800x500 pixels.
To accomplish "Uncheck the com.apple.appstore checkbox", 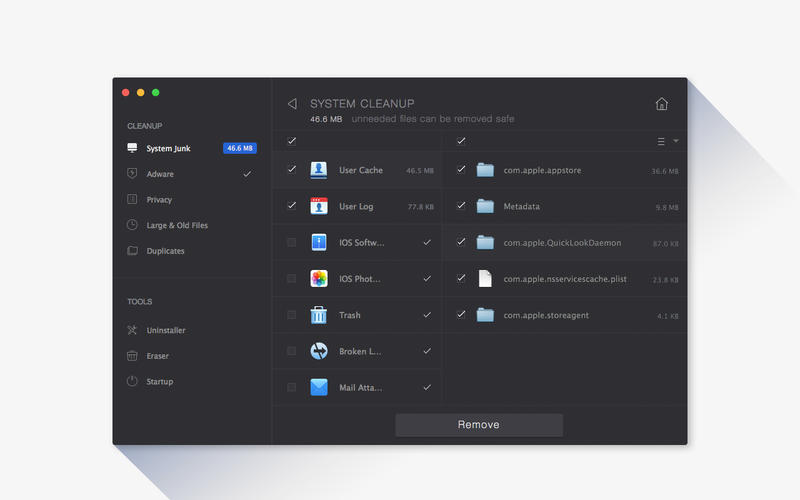I will [461, 170].
